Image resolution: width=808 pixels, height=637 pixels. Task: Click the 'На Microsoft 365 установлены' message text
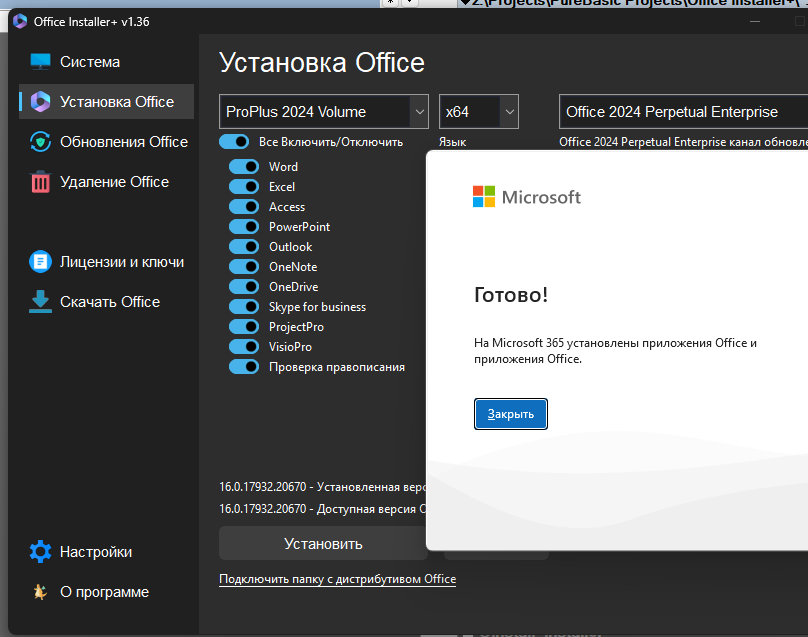pos(615,351)
